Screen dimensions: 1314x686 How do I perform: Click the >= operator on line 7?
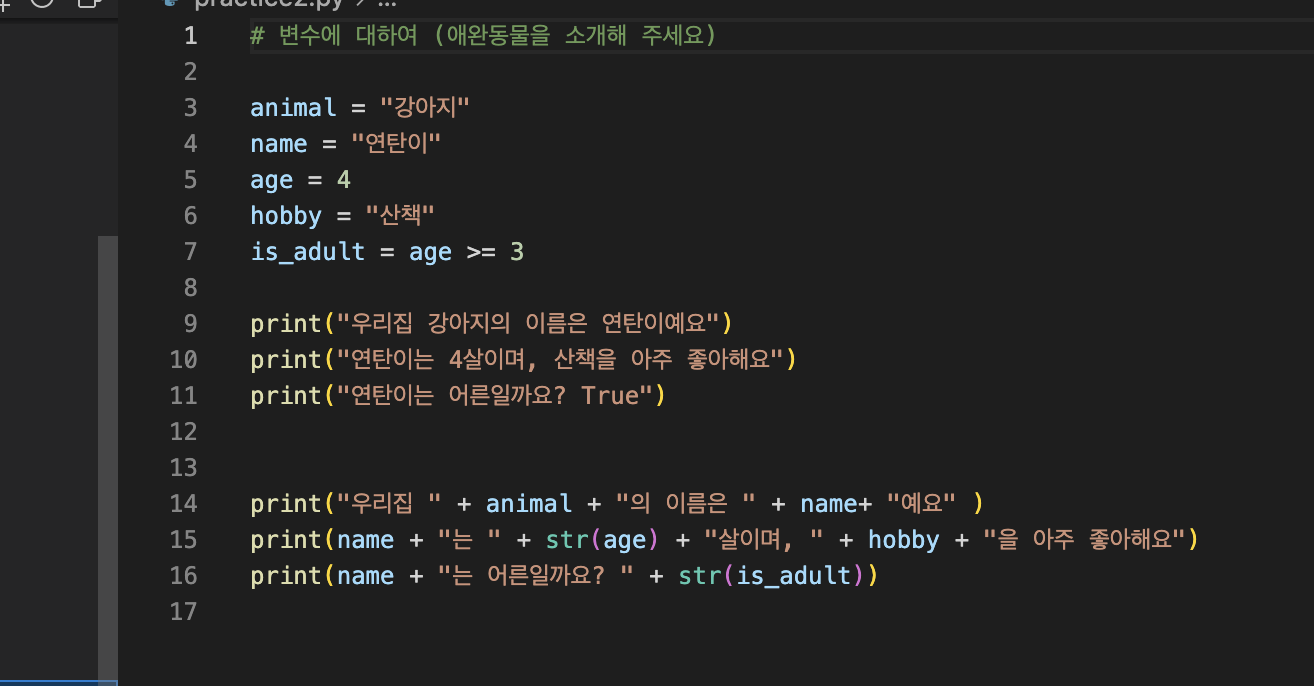tap(481, 252)
